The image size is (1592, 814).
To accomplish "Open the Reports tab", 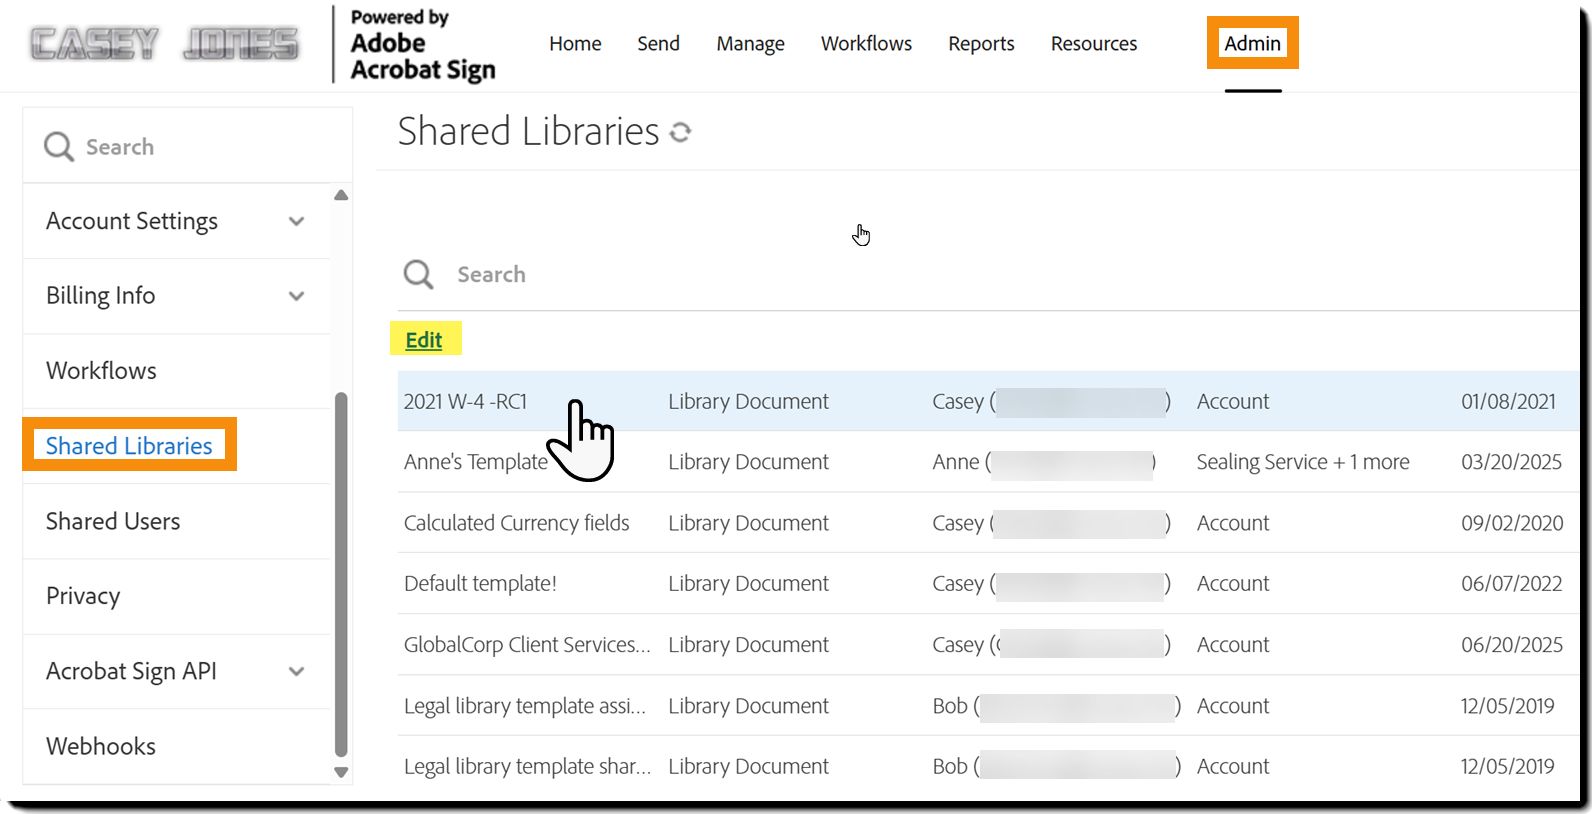I will 981,44.
